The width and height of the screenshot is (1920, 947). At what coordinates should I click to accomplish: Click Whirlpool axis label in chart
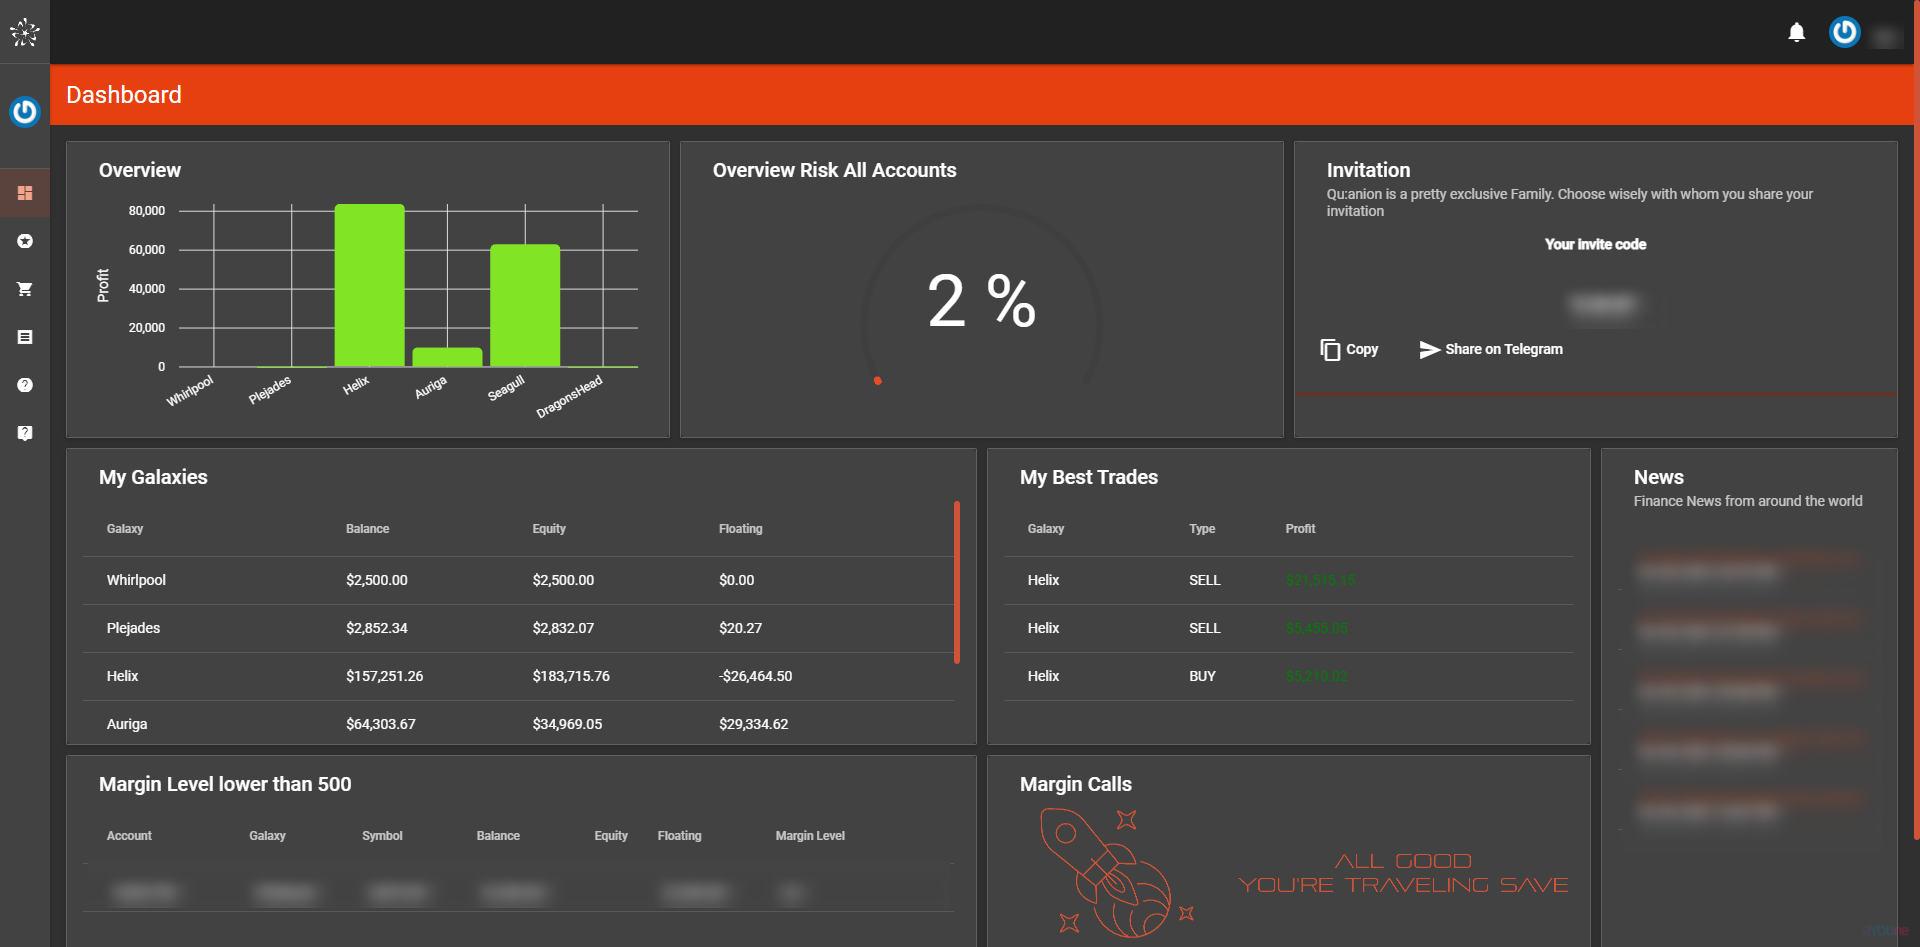(189, 390)
